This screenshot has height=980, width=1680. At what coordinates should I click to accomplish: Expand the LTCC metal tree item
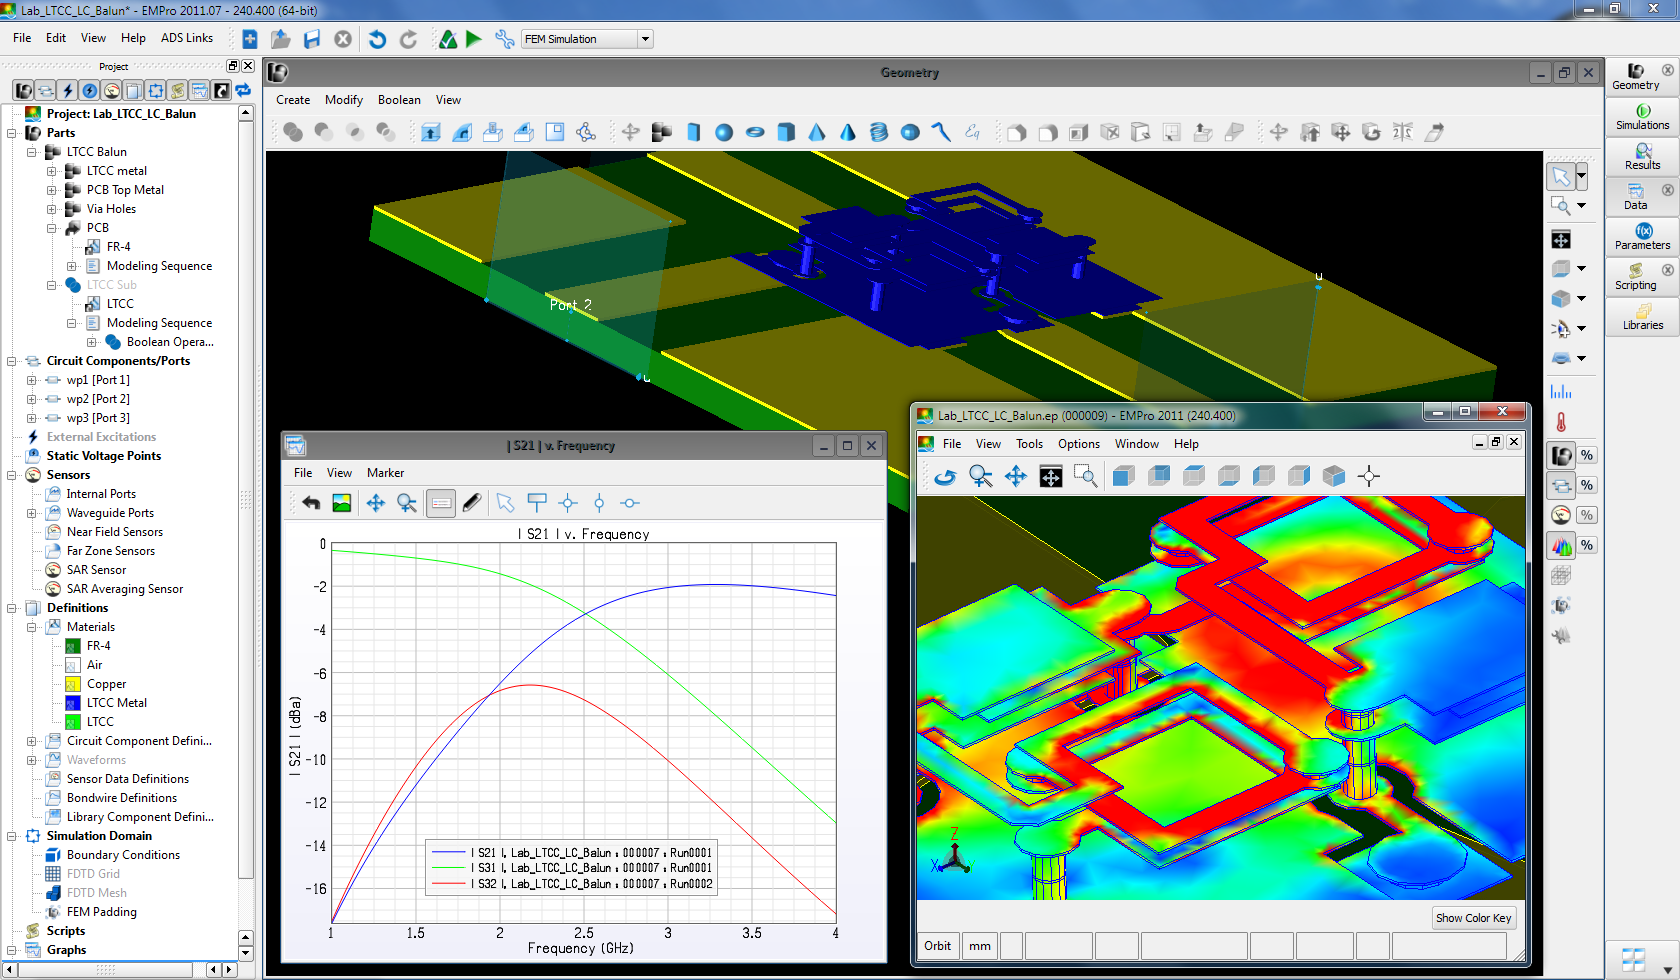[53, 171]
